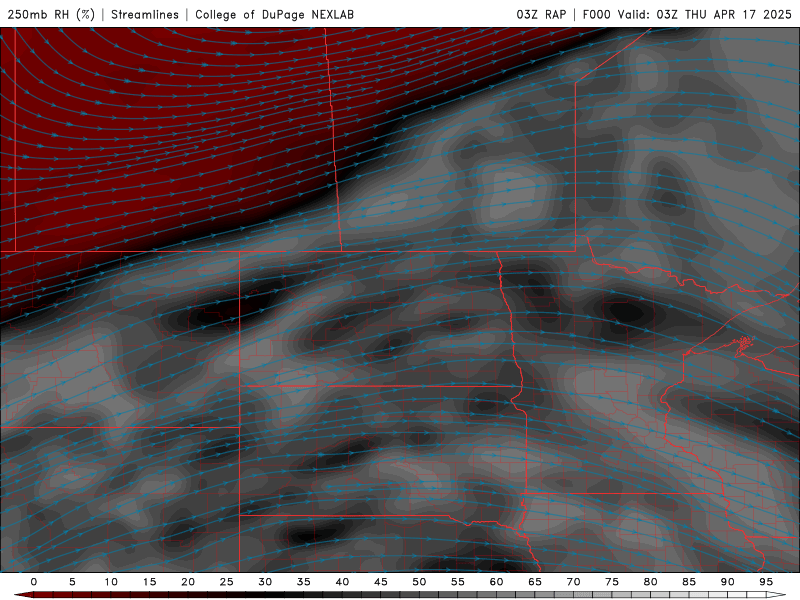Click the 60 label on humidity scale
This screenshot has width=800, height=600.
pyautogui.click(x=496, y=582)
